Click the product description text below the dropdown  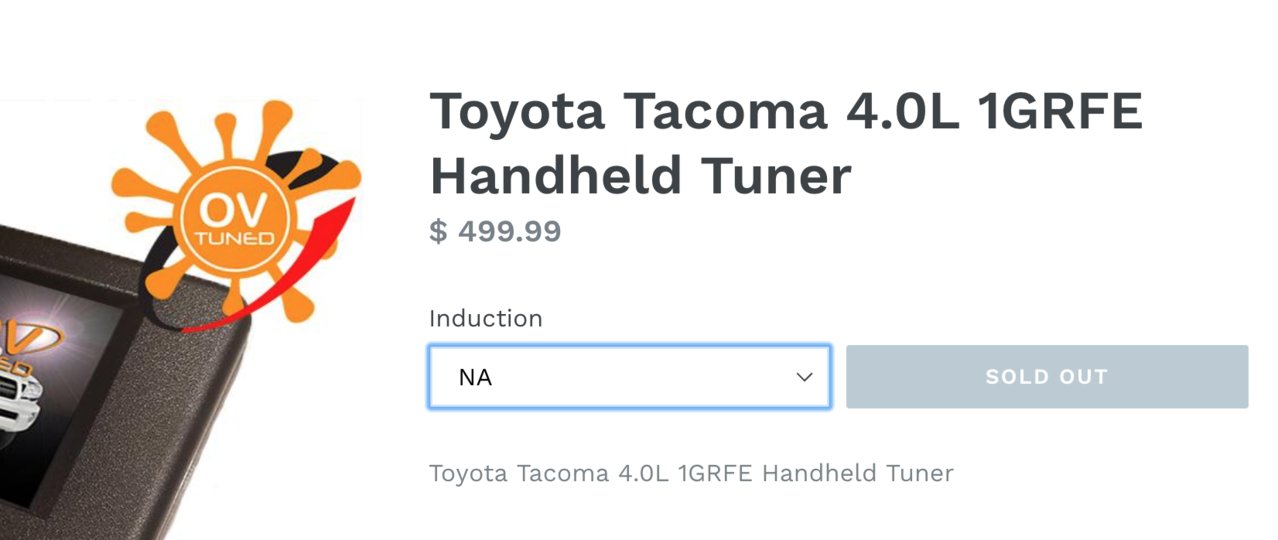click(x=691, y=472)
